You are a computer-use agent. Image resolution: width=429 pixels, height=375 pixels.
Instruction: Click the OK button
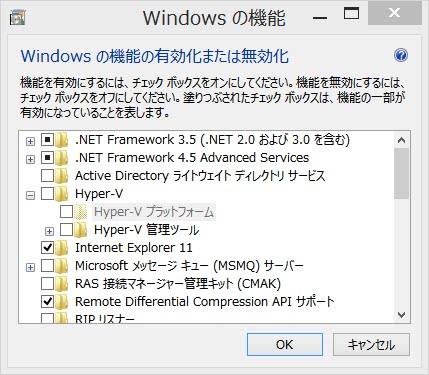285,345
